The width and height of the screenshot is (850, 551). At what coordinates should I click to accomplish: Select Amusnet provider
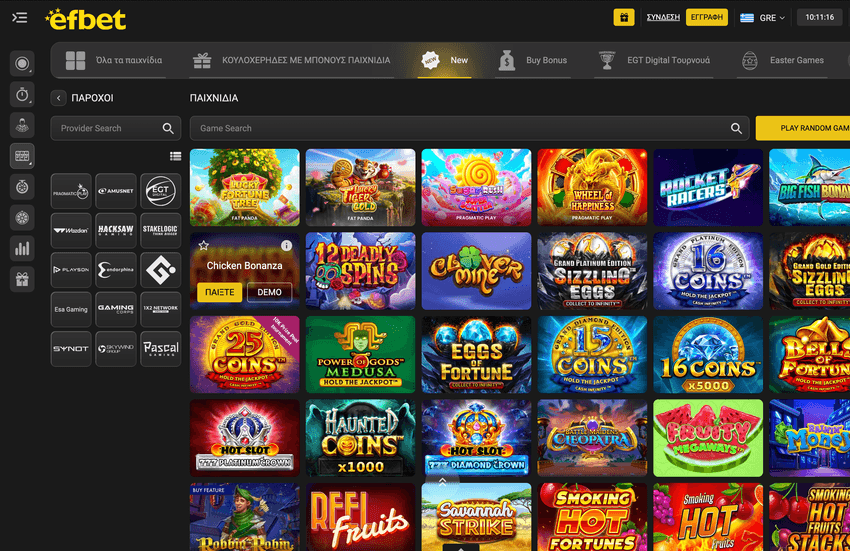[x=116, y=191]
